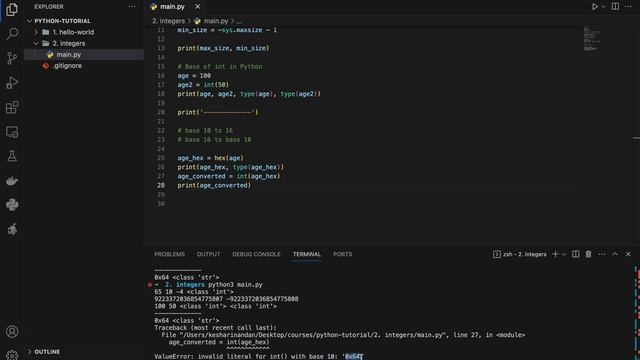Open the Manage settings gear
This screenshot has height=360, width=640.
pos(12,355)
